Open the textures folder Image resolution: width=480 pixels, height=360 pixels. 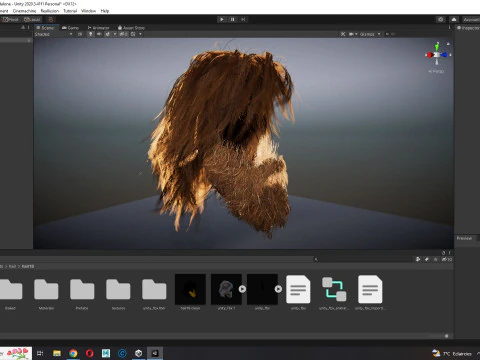(x=118, y=293)
